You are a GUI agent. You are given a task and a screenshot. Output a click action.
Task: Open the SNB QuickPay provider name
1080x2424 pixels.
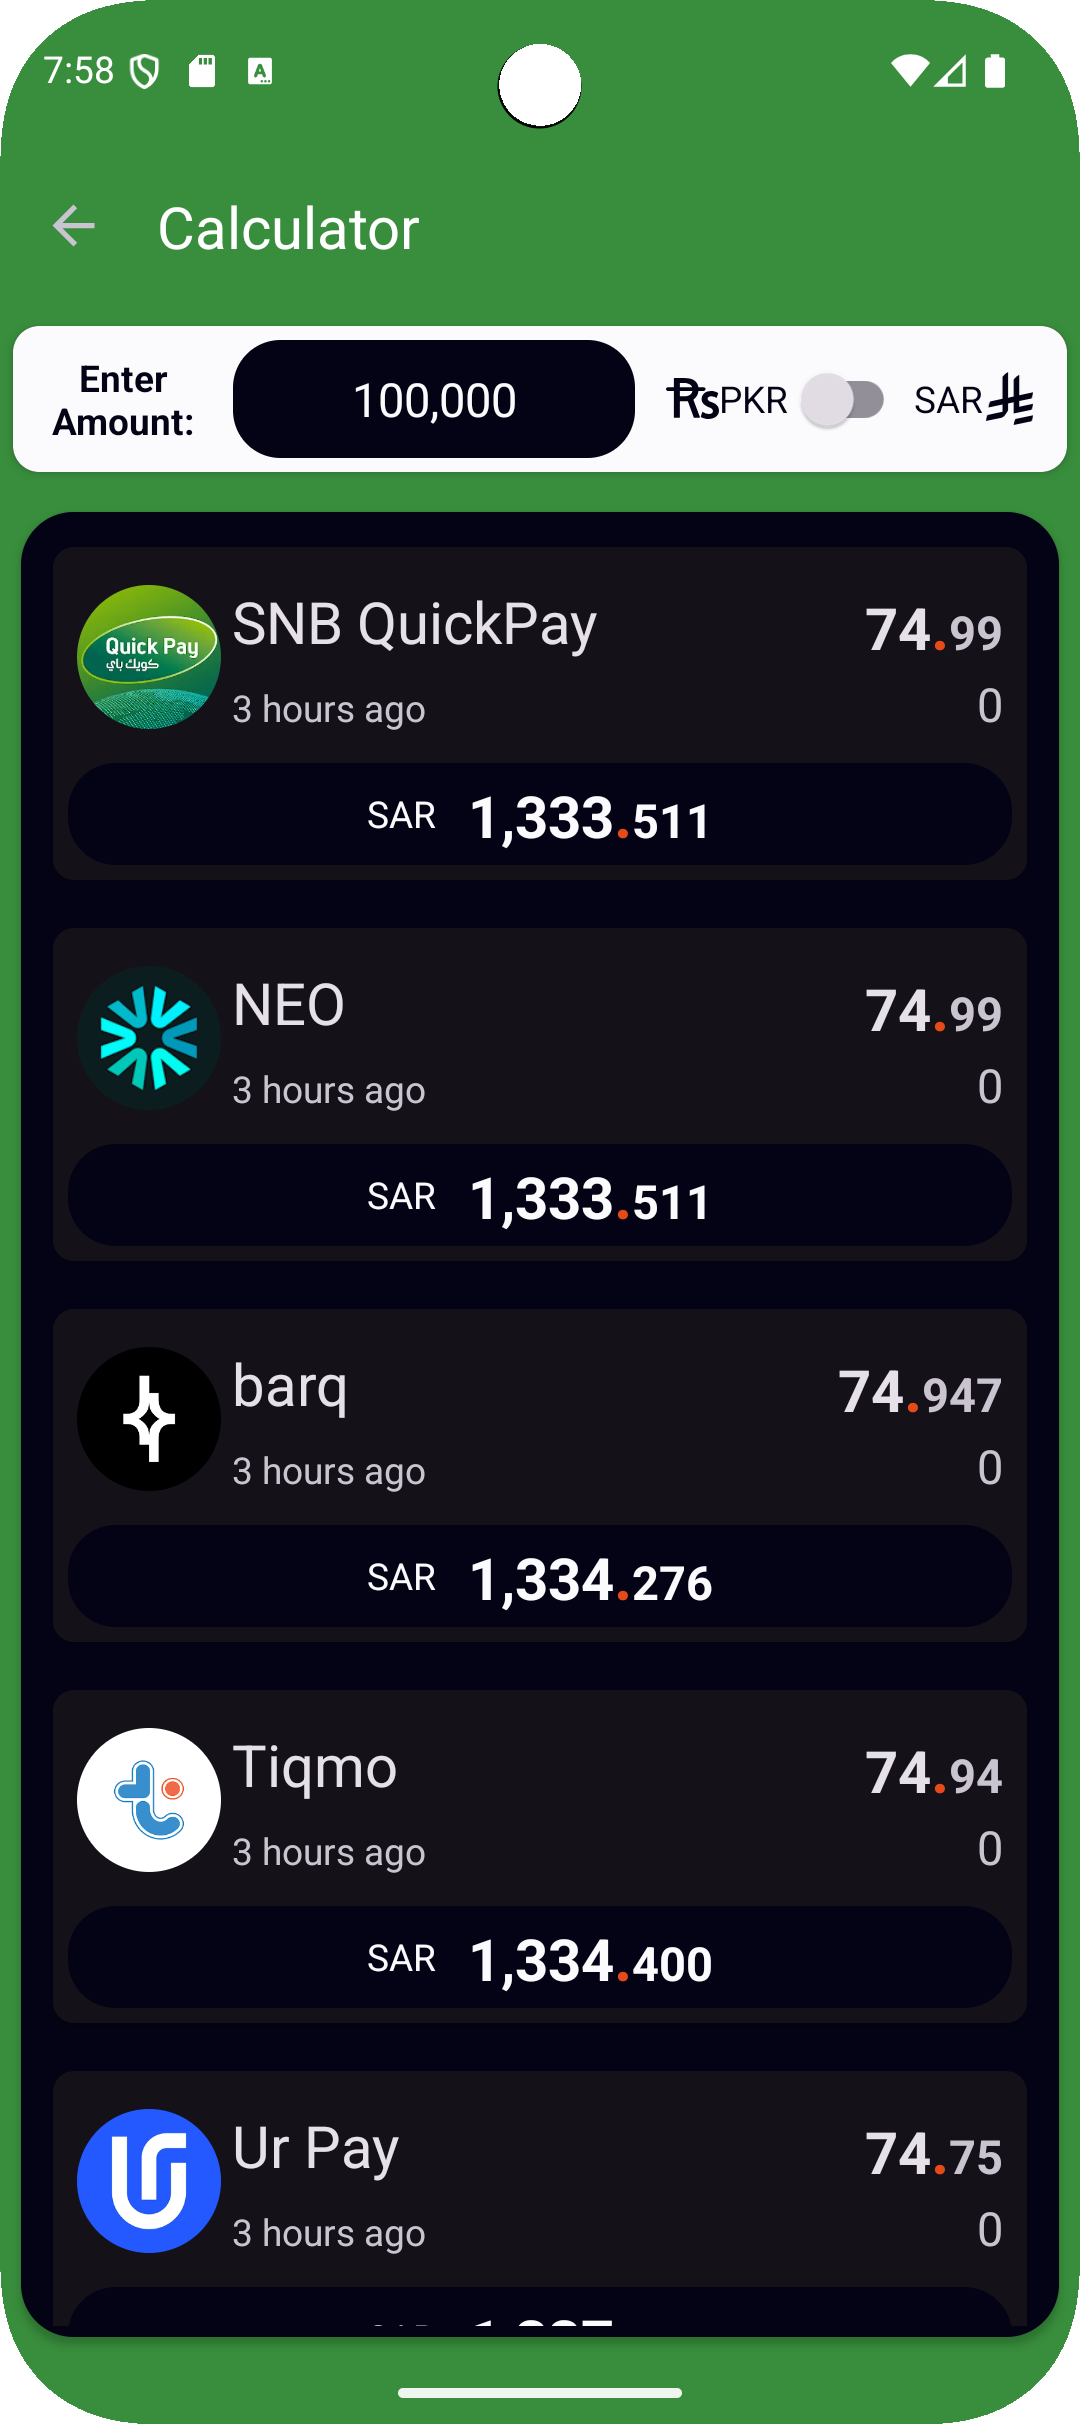415,625
